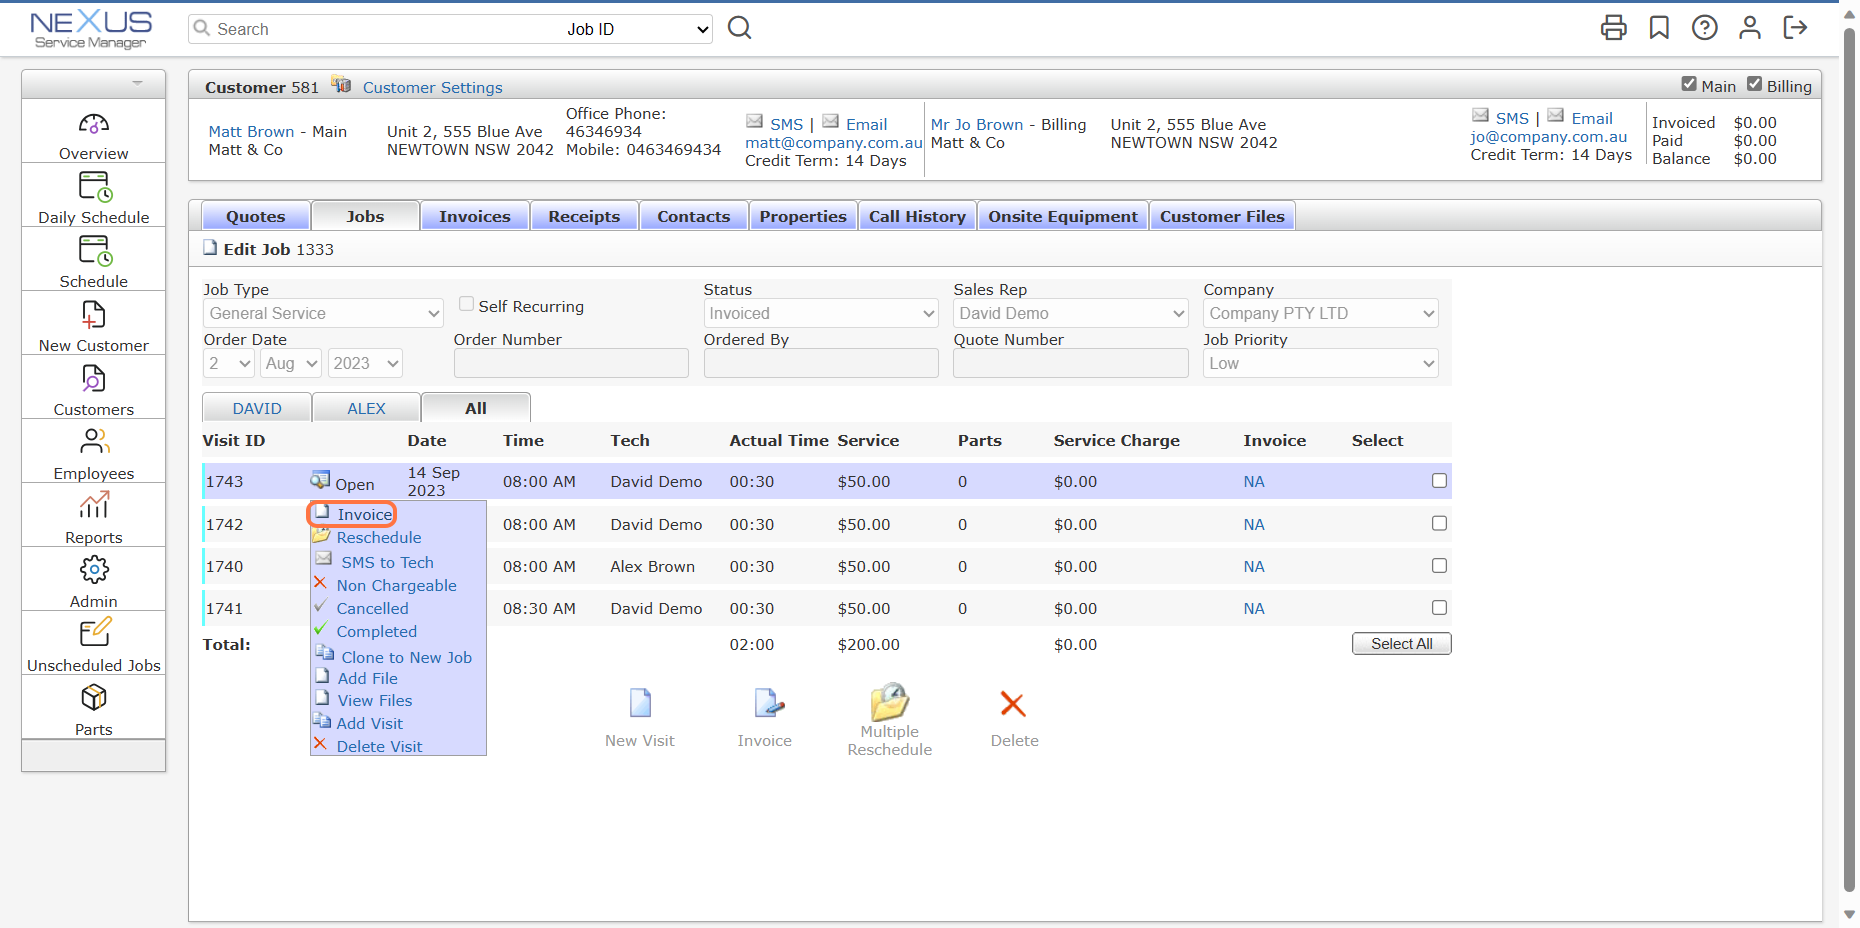The image size is (1860, 928).
Task: Open Unscheduled Jobs from the sidebar
Action: click(93, 645)
